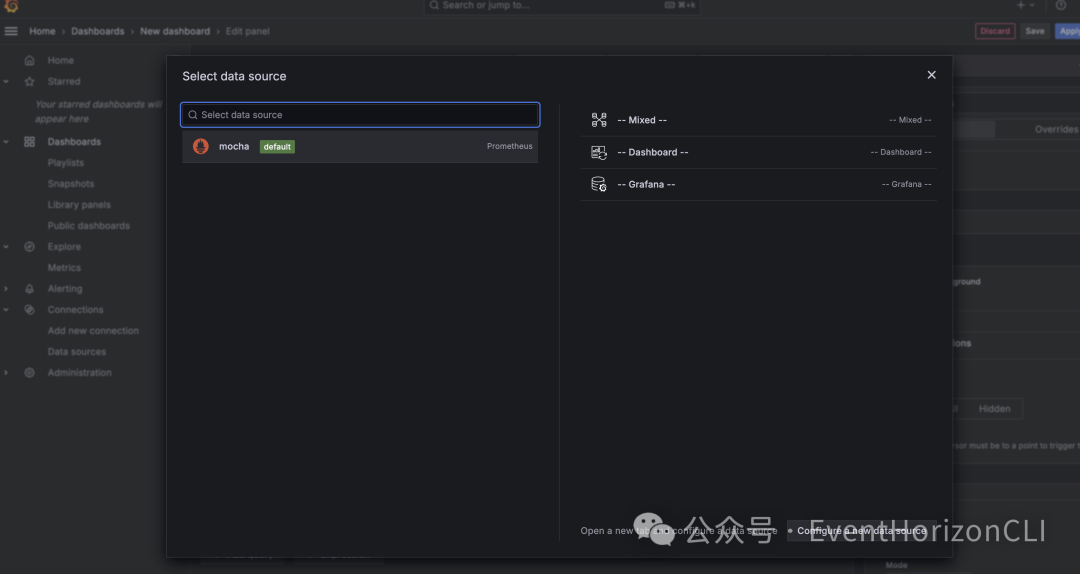
Task: Click the Mixed data source icon
Action: point(599,120)
